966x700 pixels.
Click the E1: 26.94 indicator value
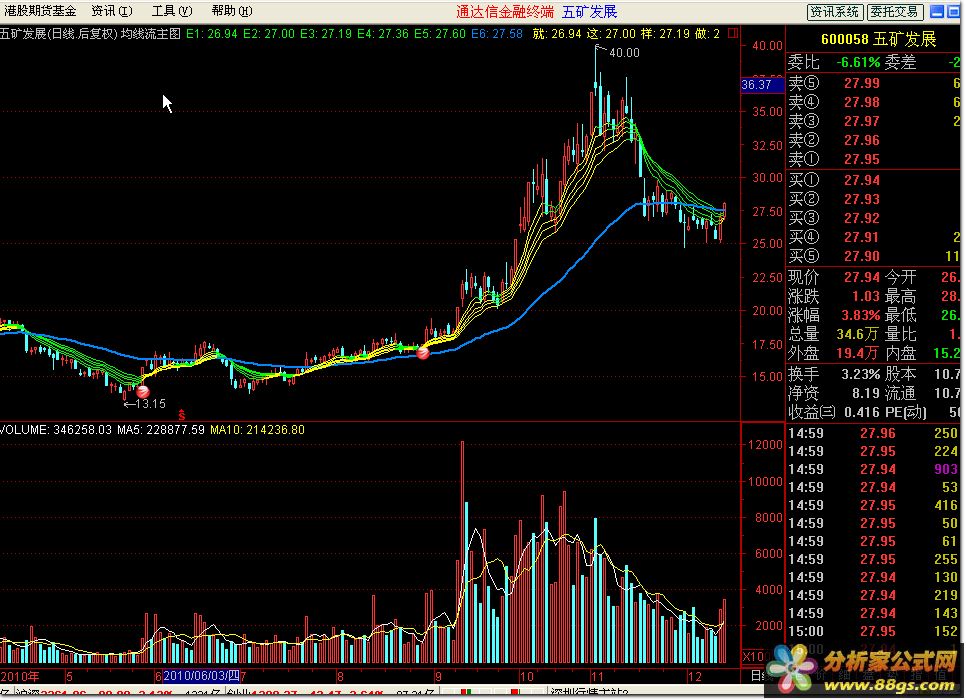coord(211,34)
